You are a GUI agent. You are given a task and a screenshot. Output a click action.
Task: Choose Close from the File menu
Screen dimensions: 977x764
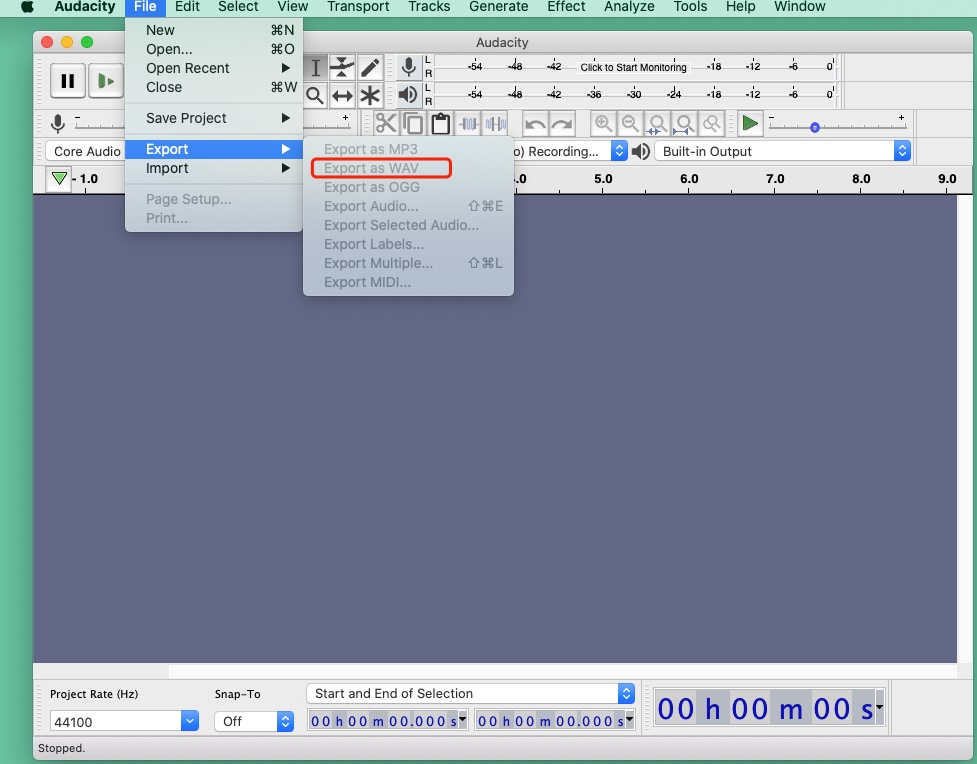214,87
